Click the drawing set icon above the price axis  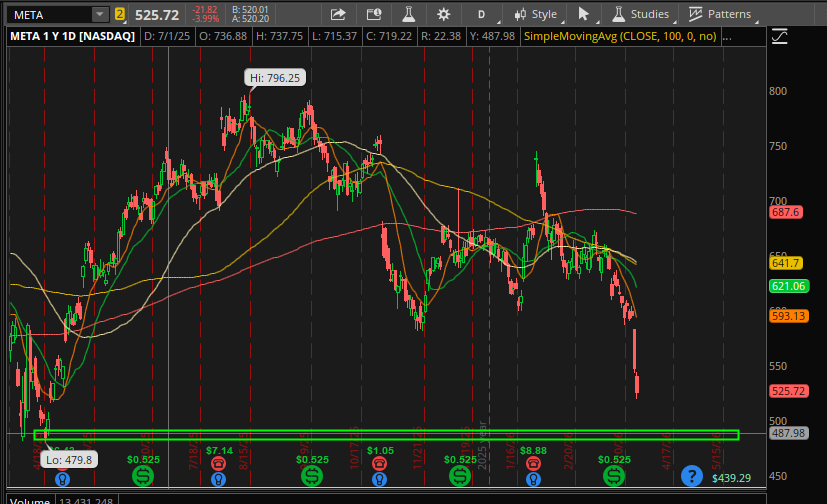(780, 36)
